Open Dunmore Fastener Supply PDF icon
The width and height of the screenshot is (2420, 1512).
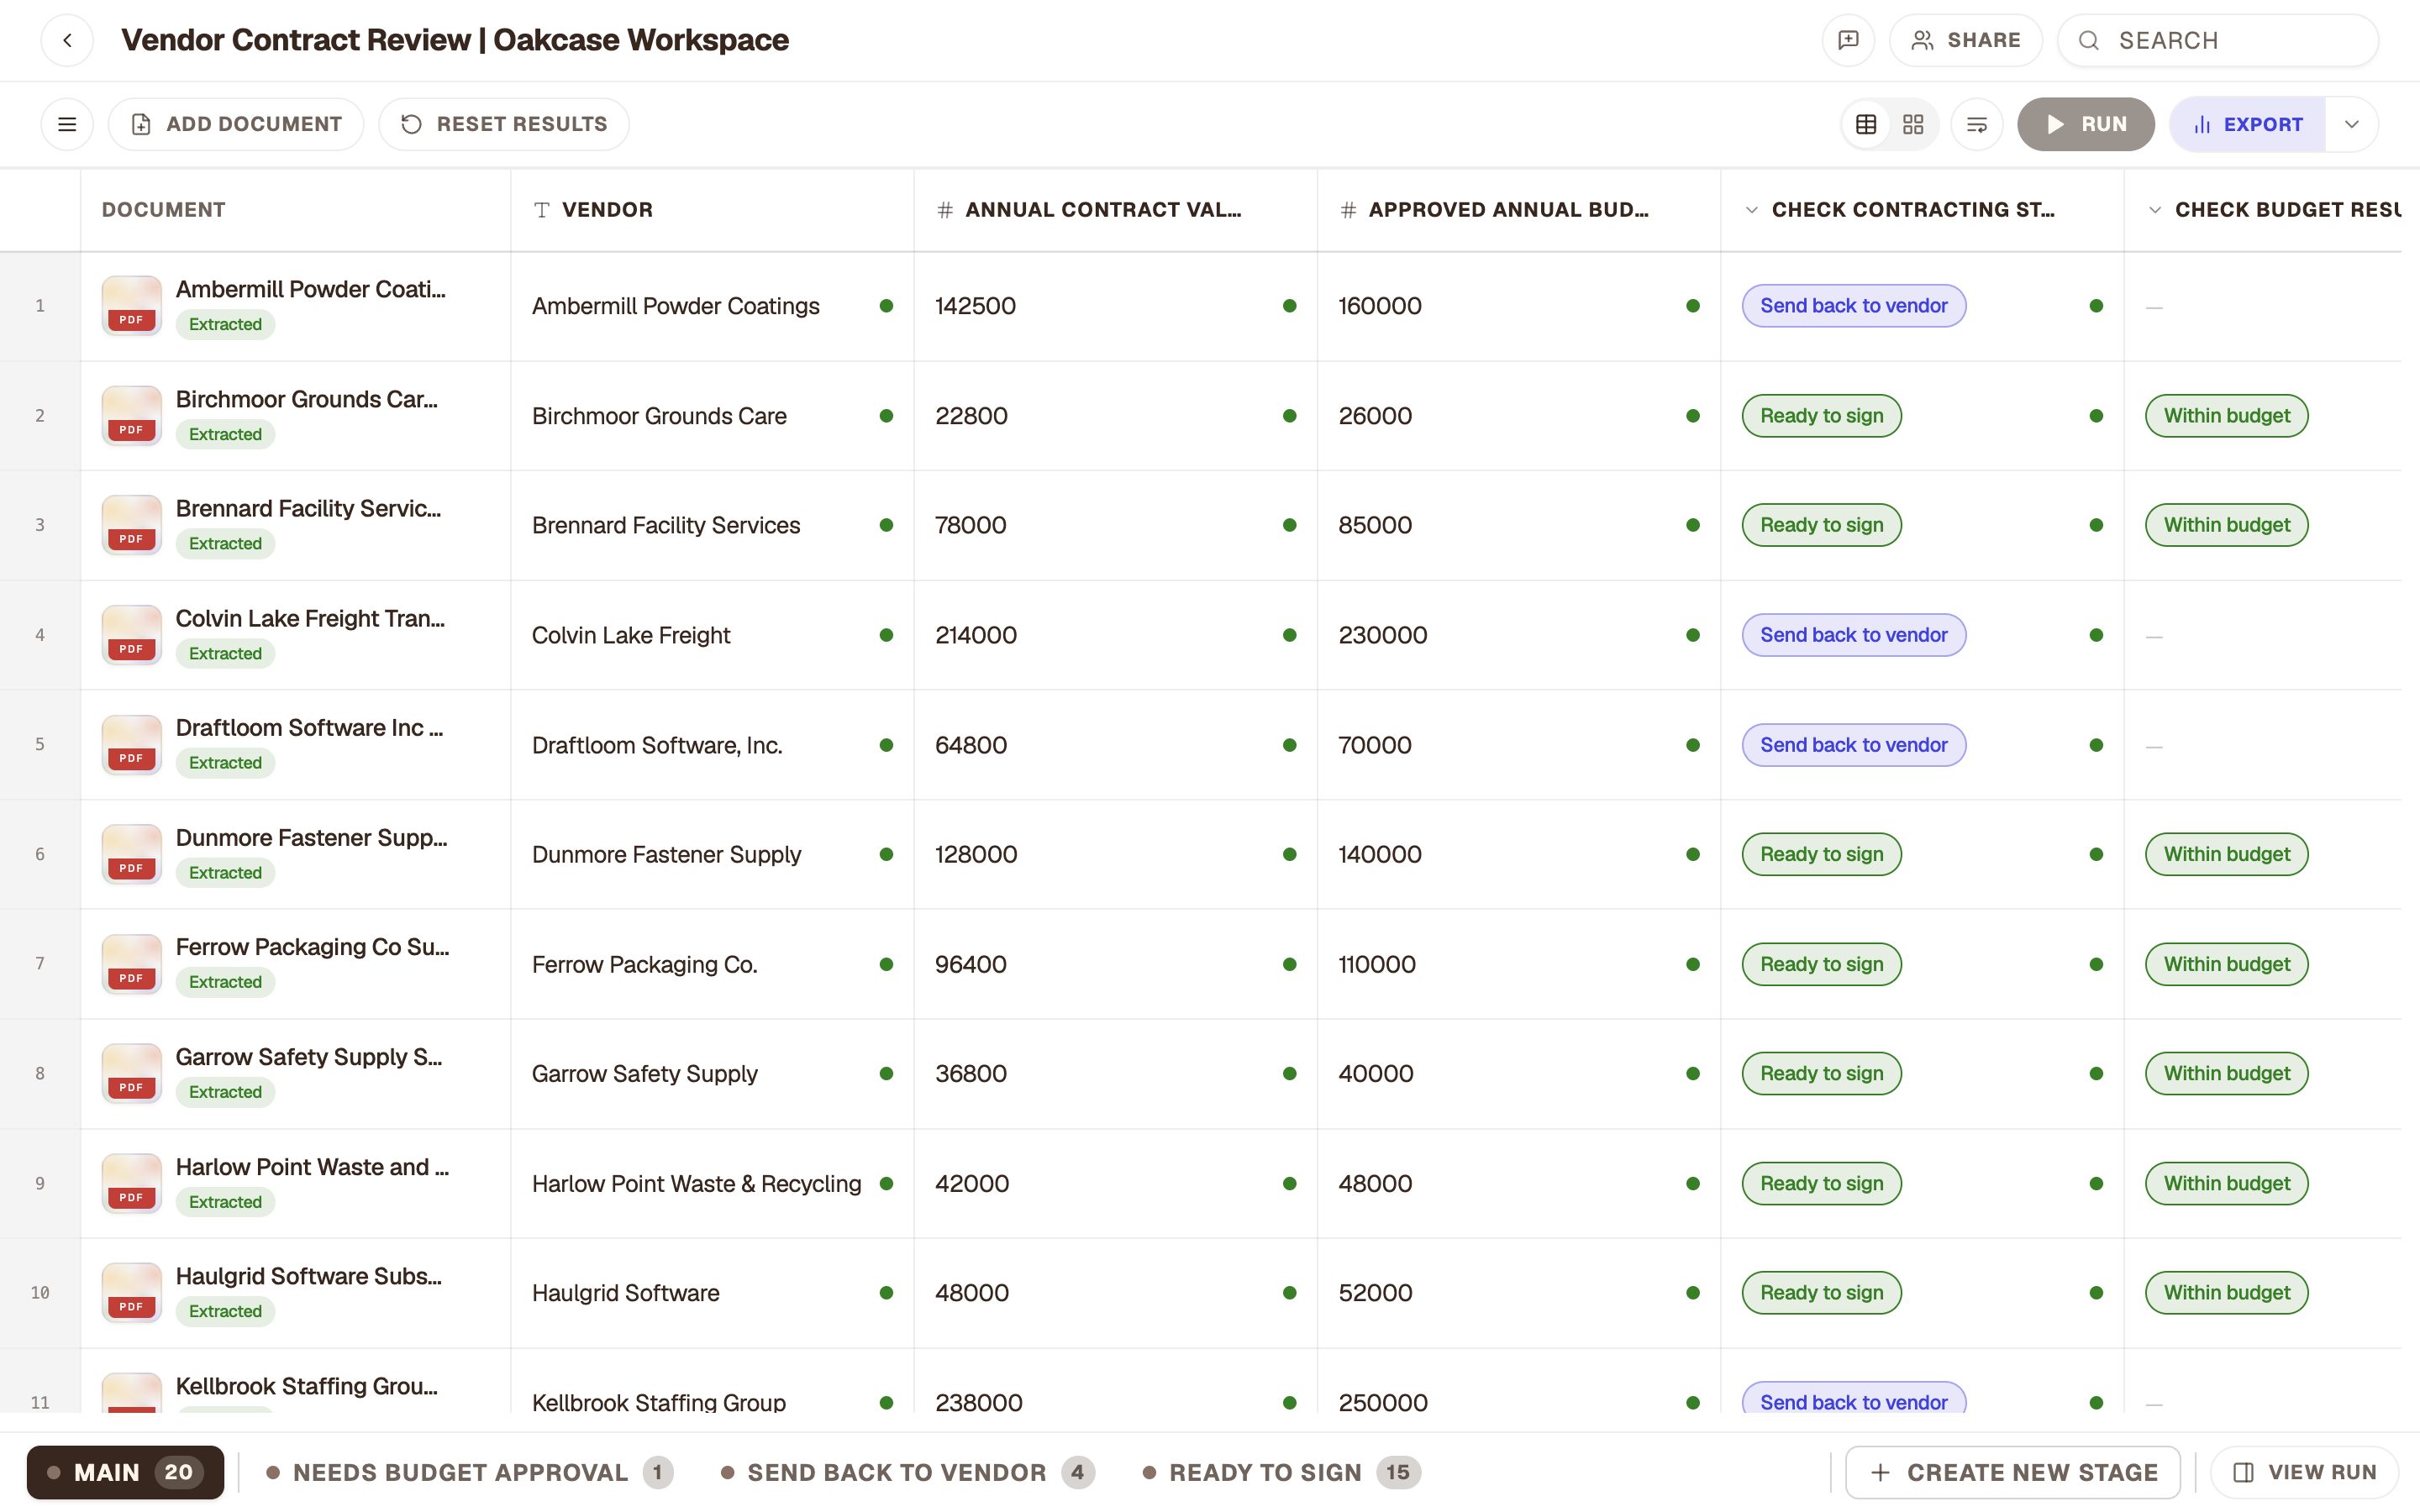click(131, 854)
